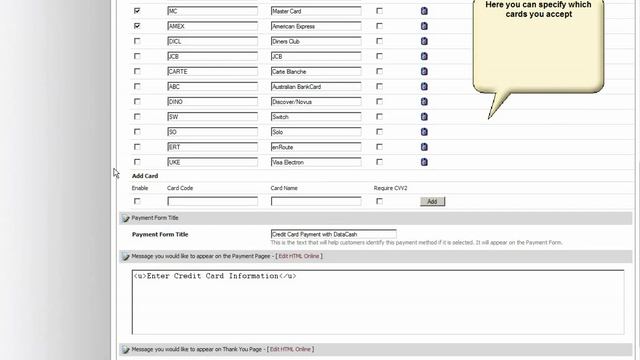Screen dimensions: 640x360
Task: Focus the Solo card name field
Action: [316, 132]
